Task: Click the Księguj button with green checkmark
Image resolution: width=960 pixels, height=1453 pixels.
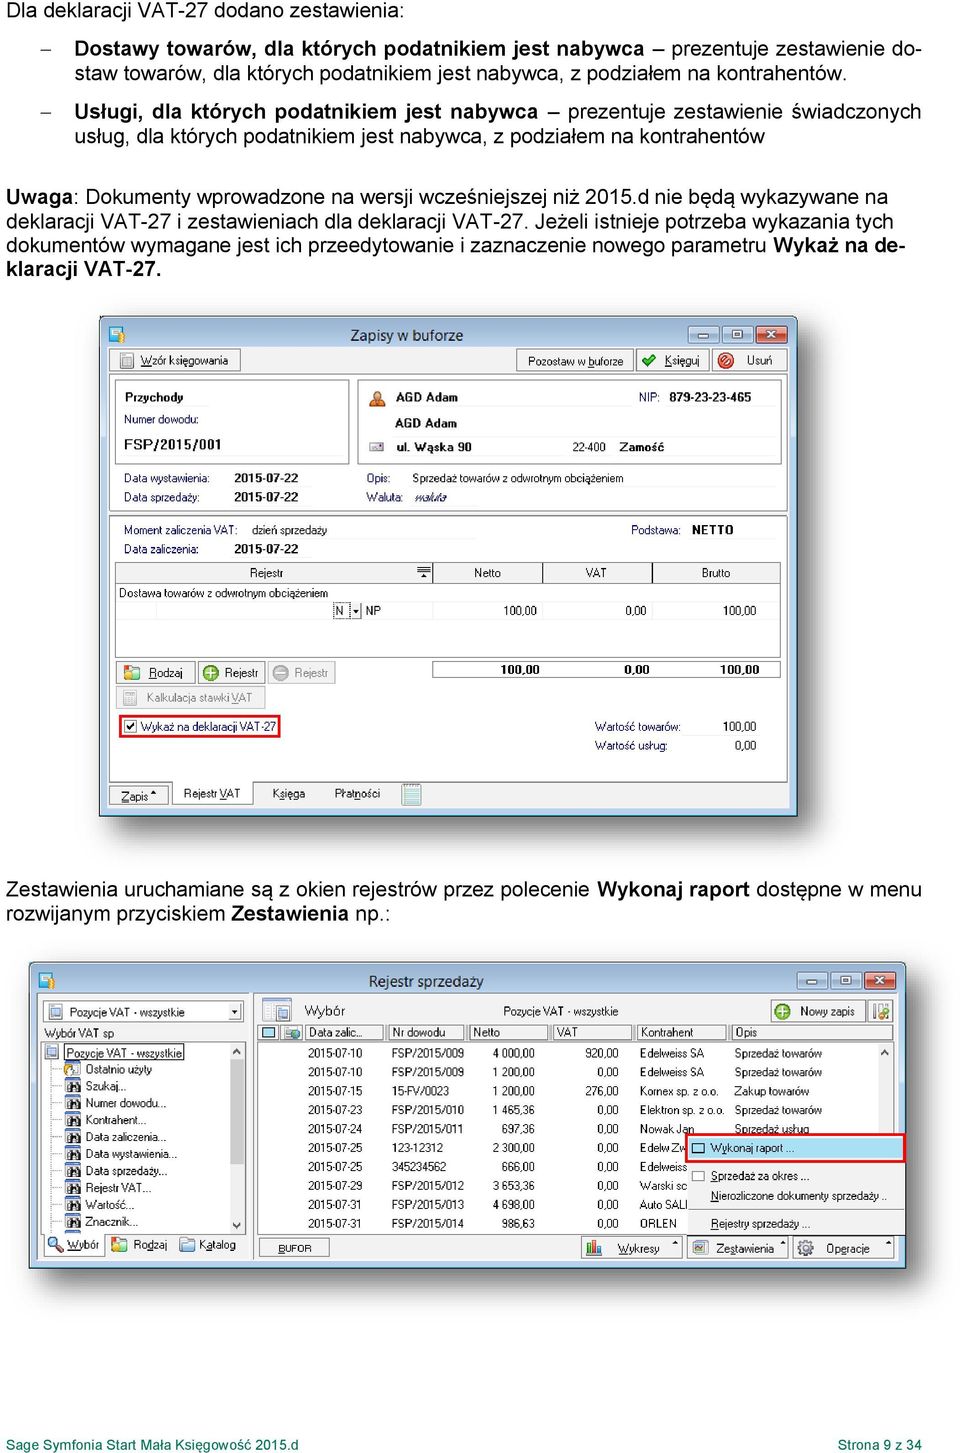Action: (x=673, y=360)
